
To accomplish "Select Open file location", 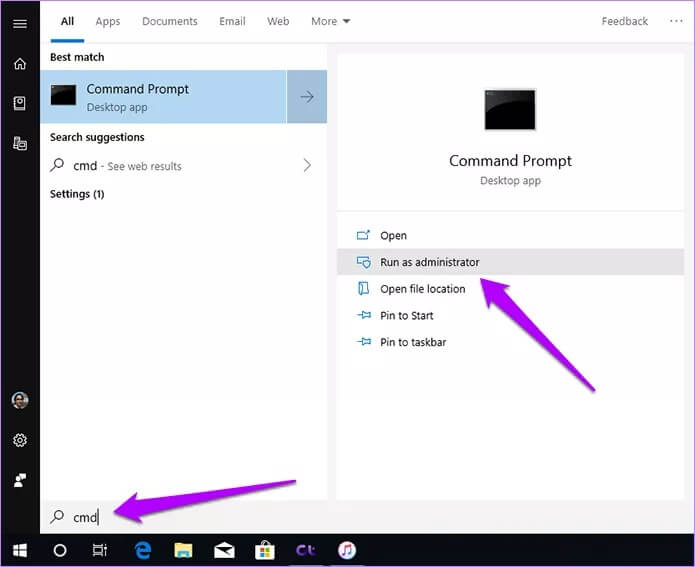I will 510,289.
